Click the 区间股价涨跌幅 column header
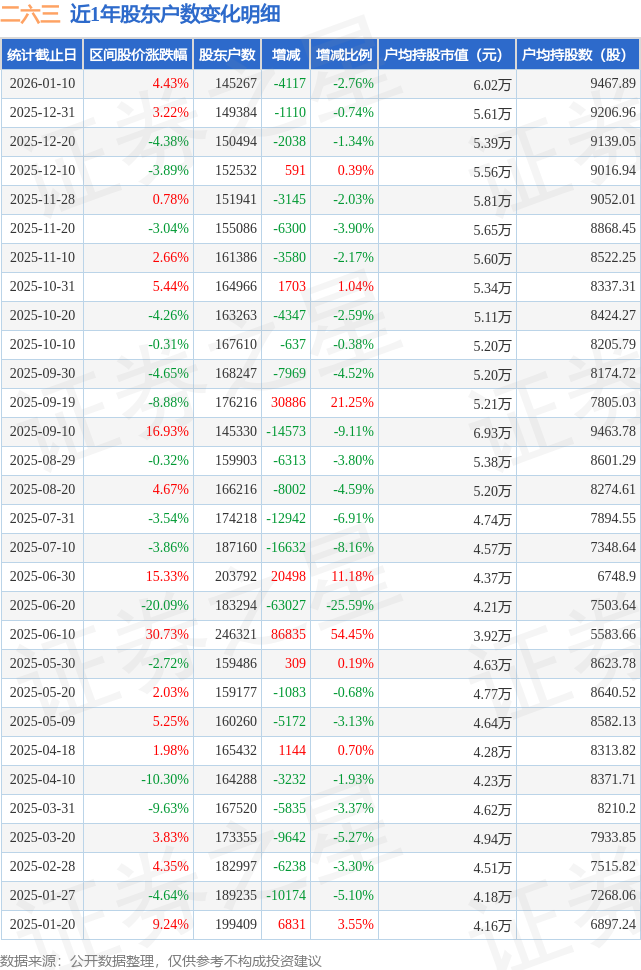Screen dimensions: 641x970 [138, 55]
